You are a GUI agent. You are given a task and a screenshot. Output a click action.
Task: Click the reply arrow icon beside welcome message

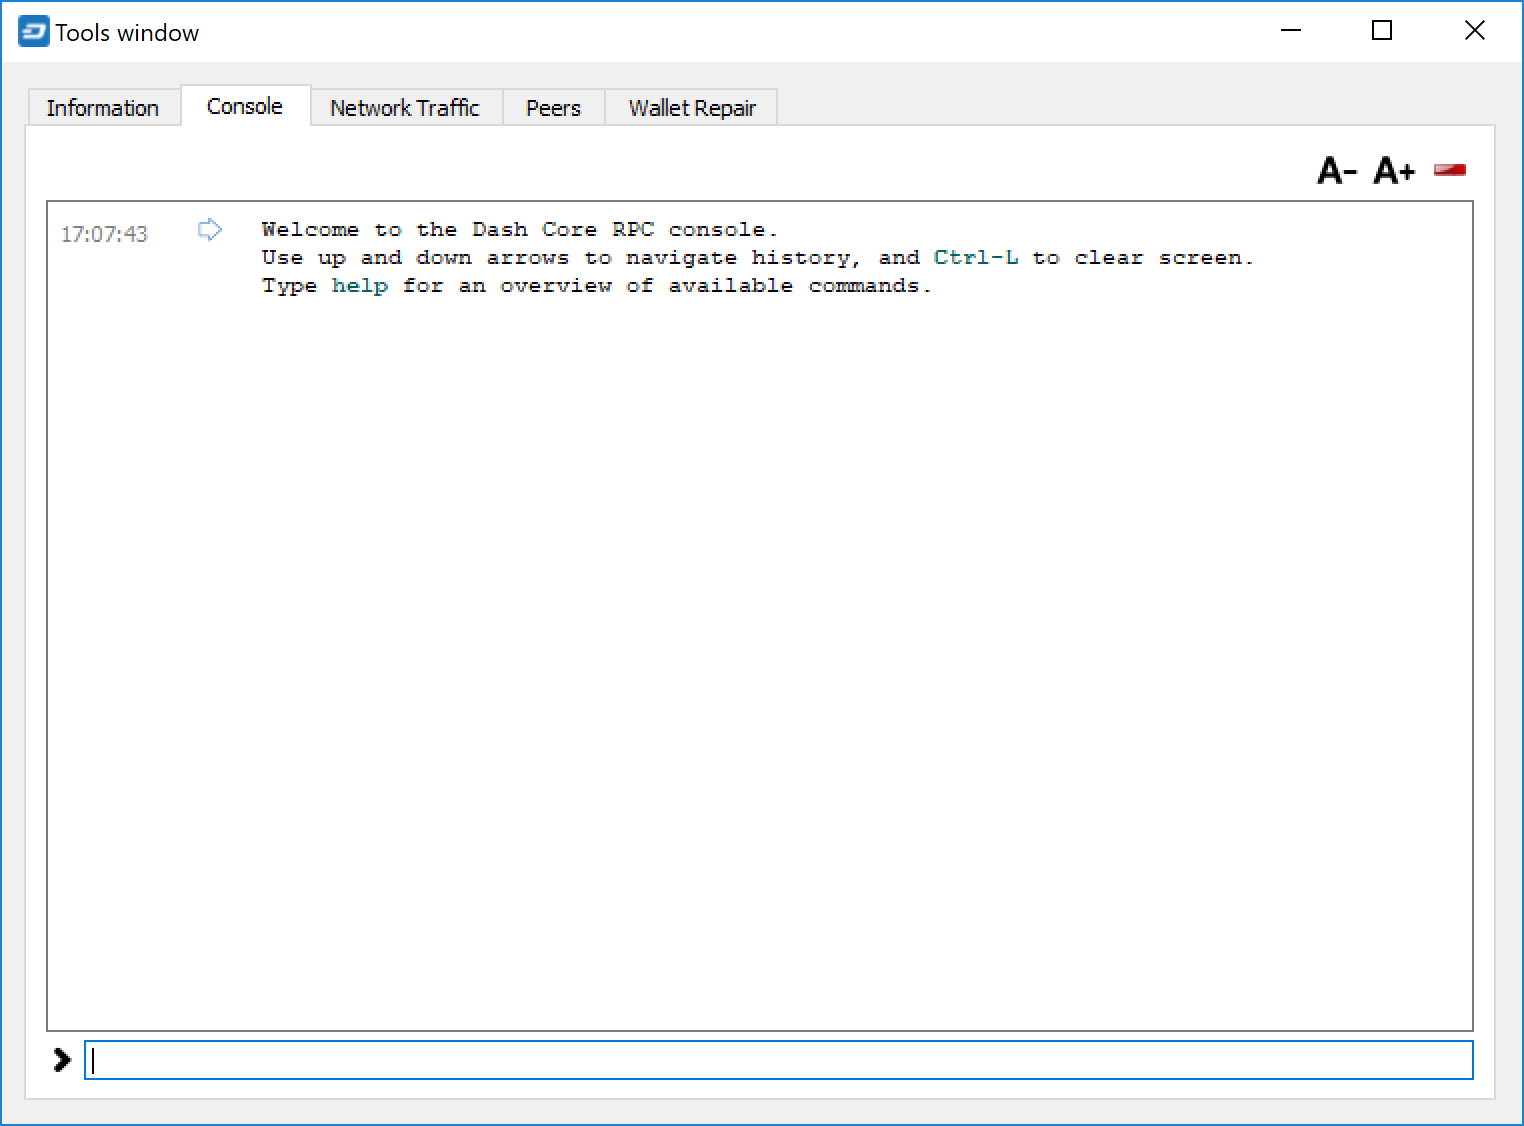pos(210,230)
